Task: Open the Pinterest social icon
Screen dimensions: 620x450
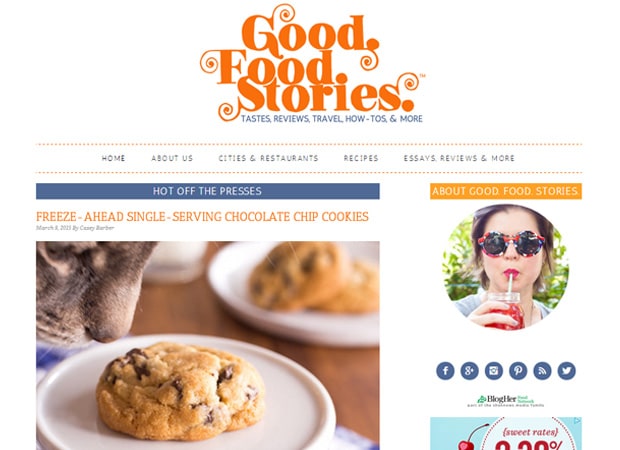Action: [x=518, y=371]
